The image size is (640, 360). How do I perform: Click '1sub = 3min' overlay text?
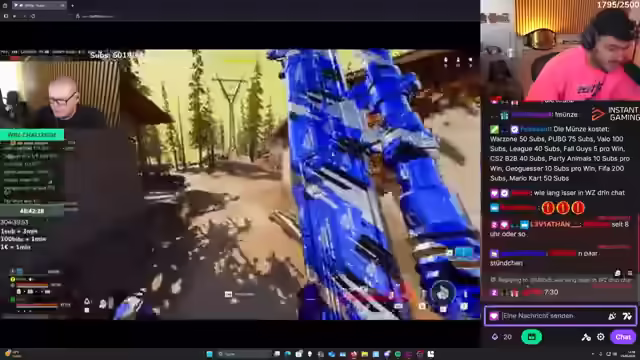click(x=19, y=231)
